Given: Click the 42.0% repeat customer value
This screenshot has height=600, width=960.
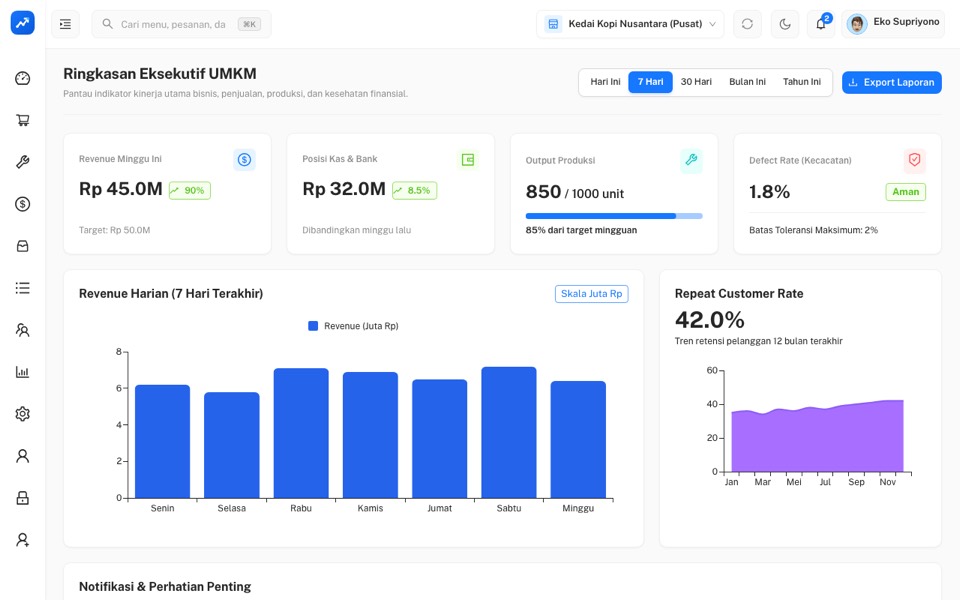Looking at the screenshot, I should click(x=710, y=320).
